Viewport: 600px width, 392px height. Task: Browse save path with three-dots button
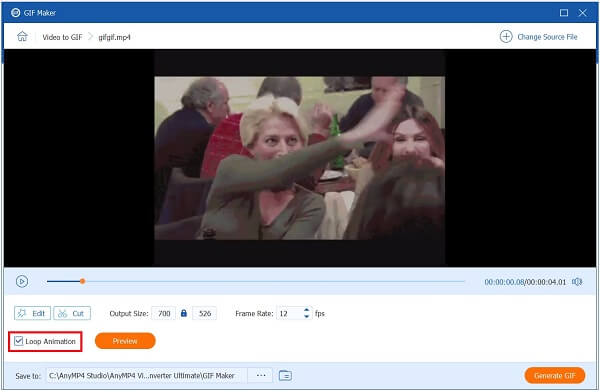(261, 376)
